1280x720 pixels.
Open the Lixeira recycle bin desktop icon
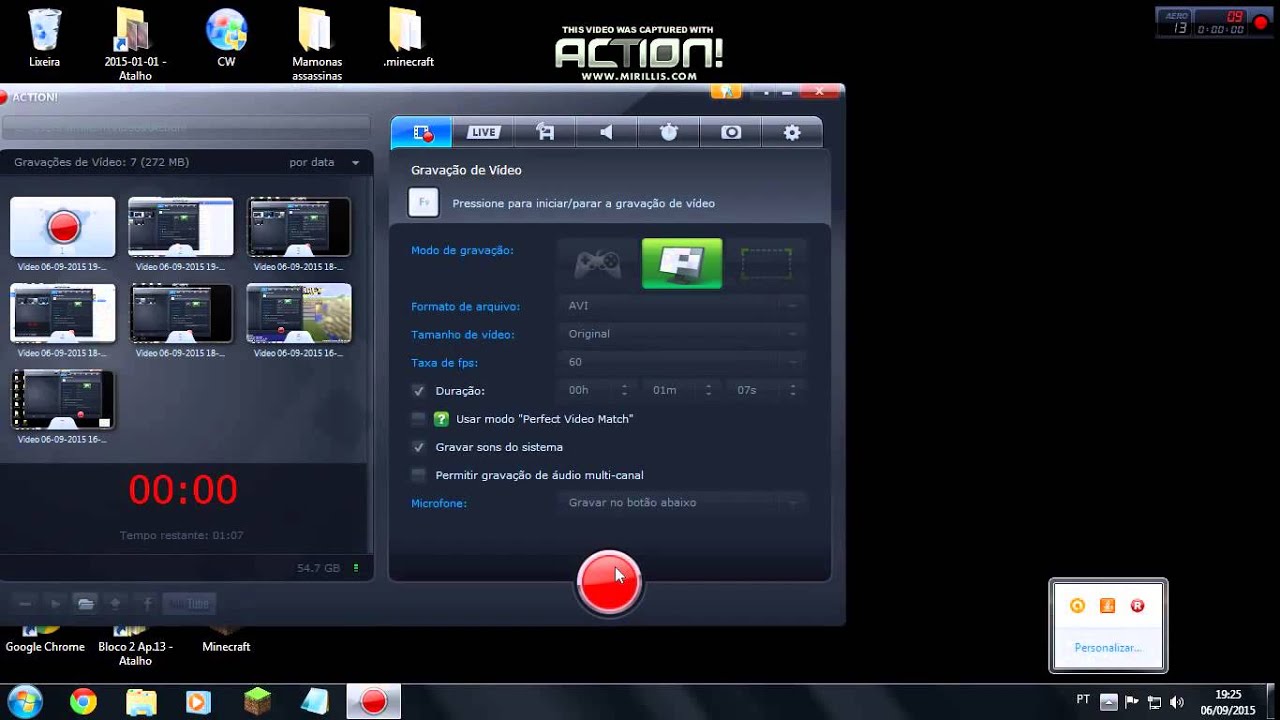(x=45, y=38)
